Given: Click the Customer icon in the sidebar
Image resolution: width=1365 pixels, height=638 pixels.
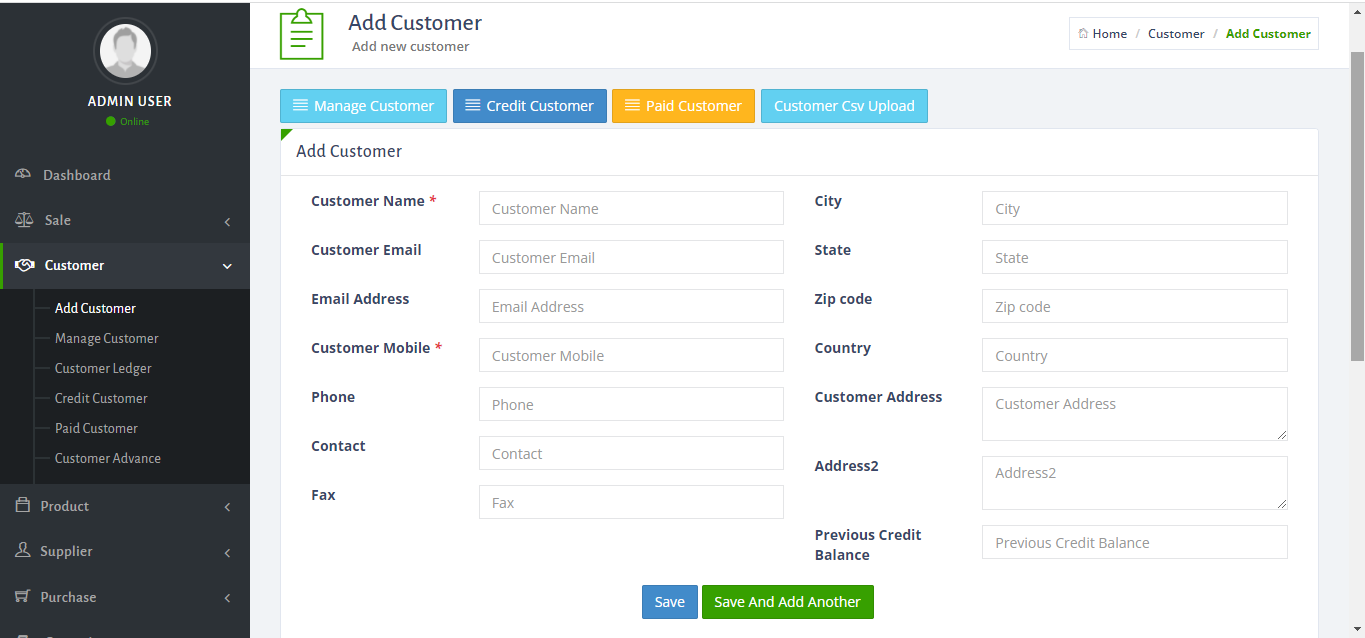Looking at the screenshot, I should [24, 265].
